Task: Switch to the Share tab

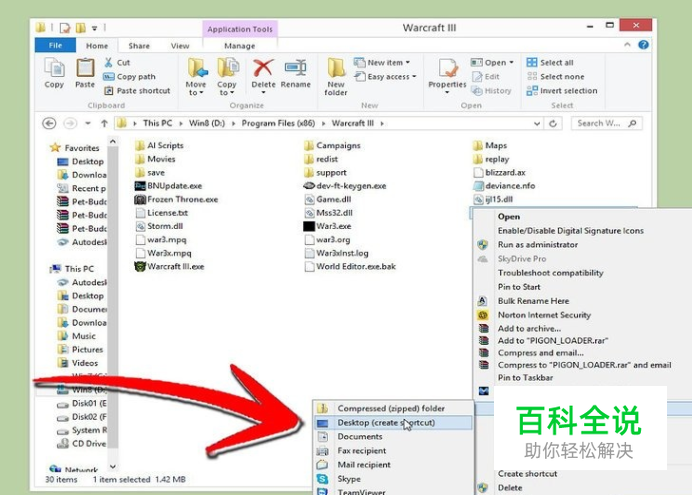Action: 139,46
